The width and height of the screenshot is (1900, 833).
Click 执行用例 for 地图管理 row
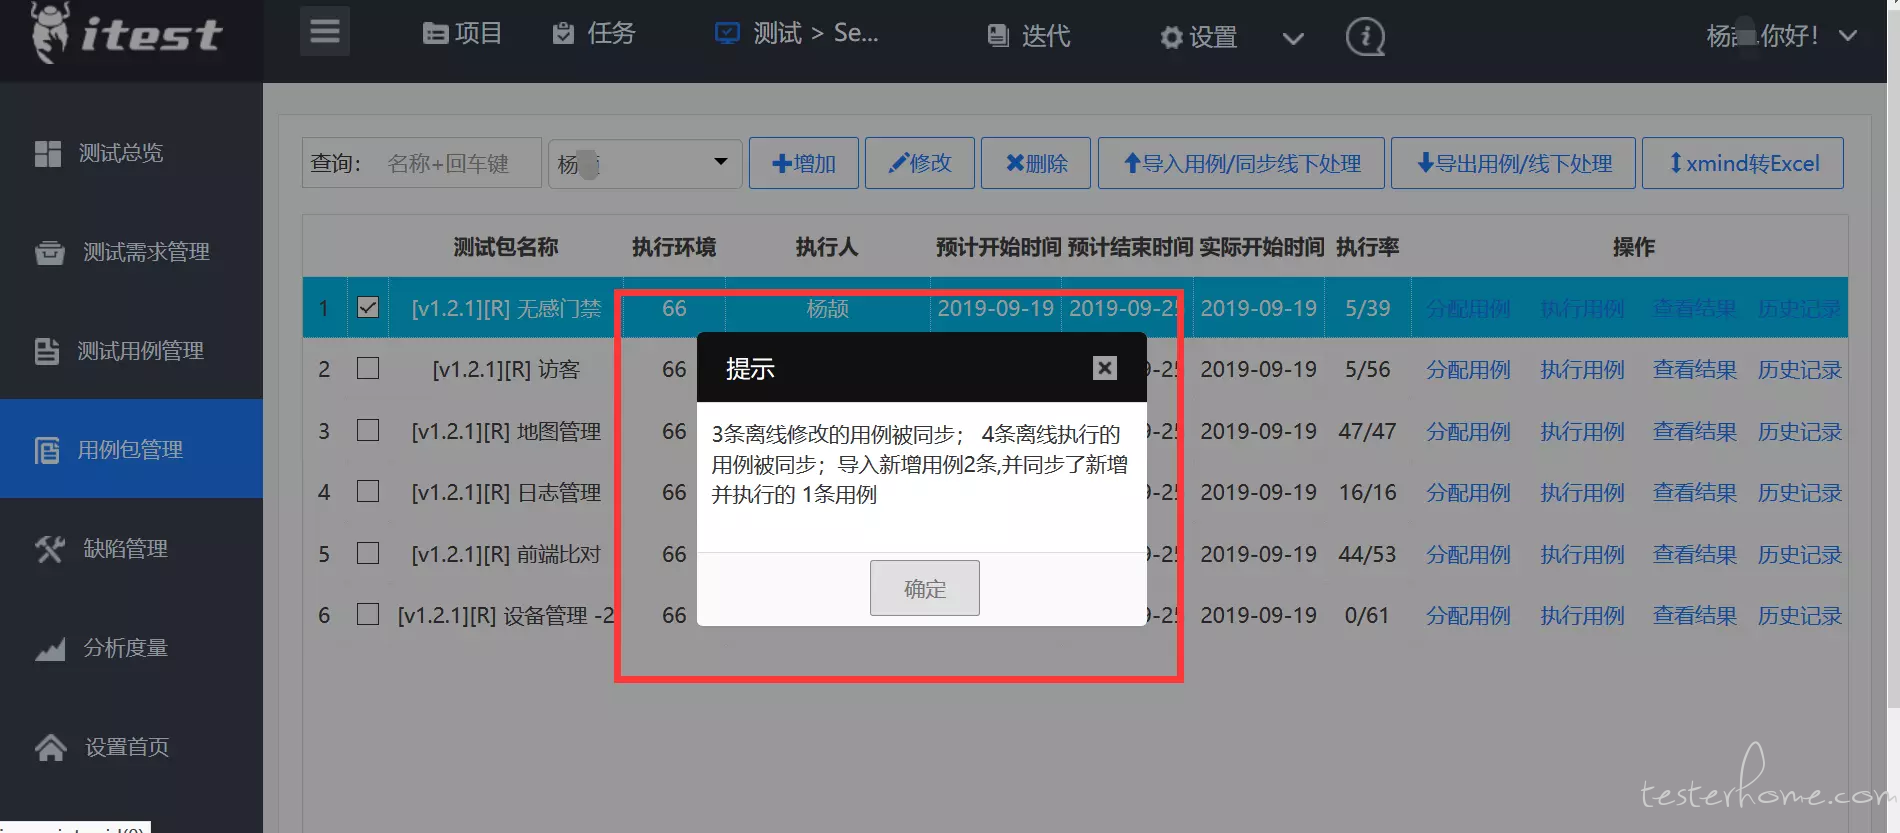point(1582,432)
